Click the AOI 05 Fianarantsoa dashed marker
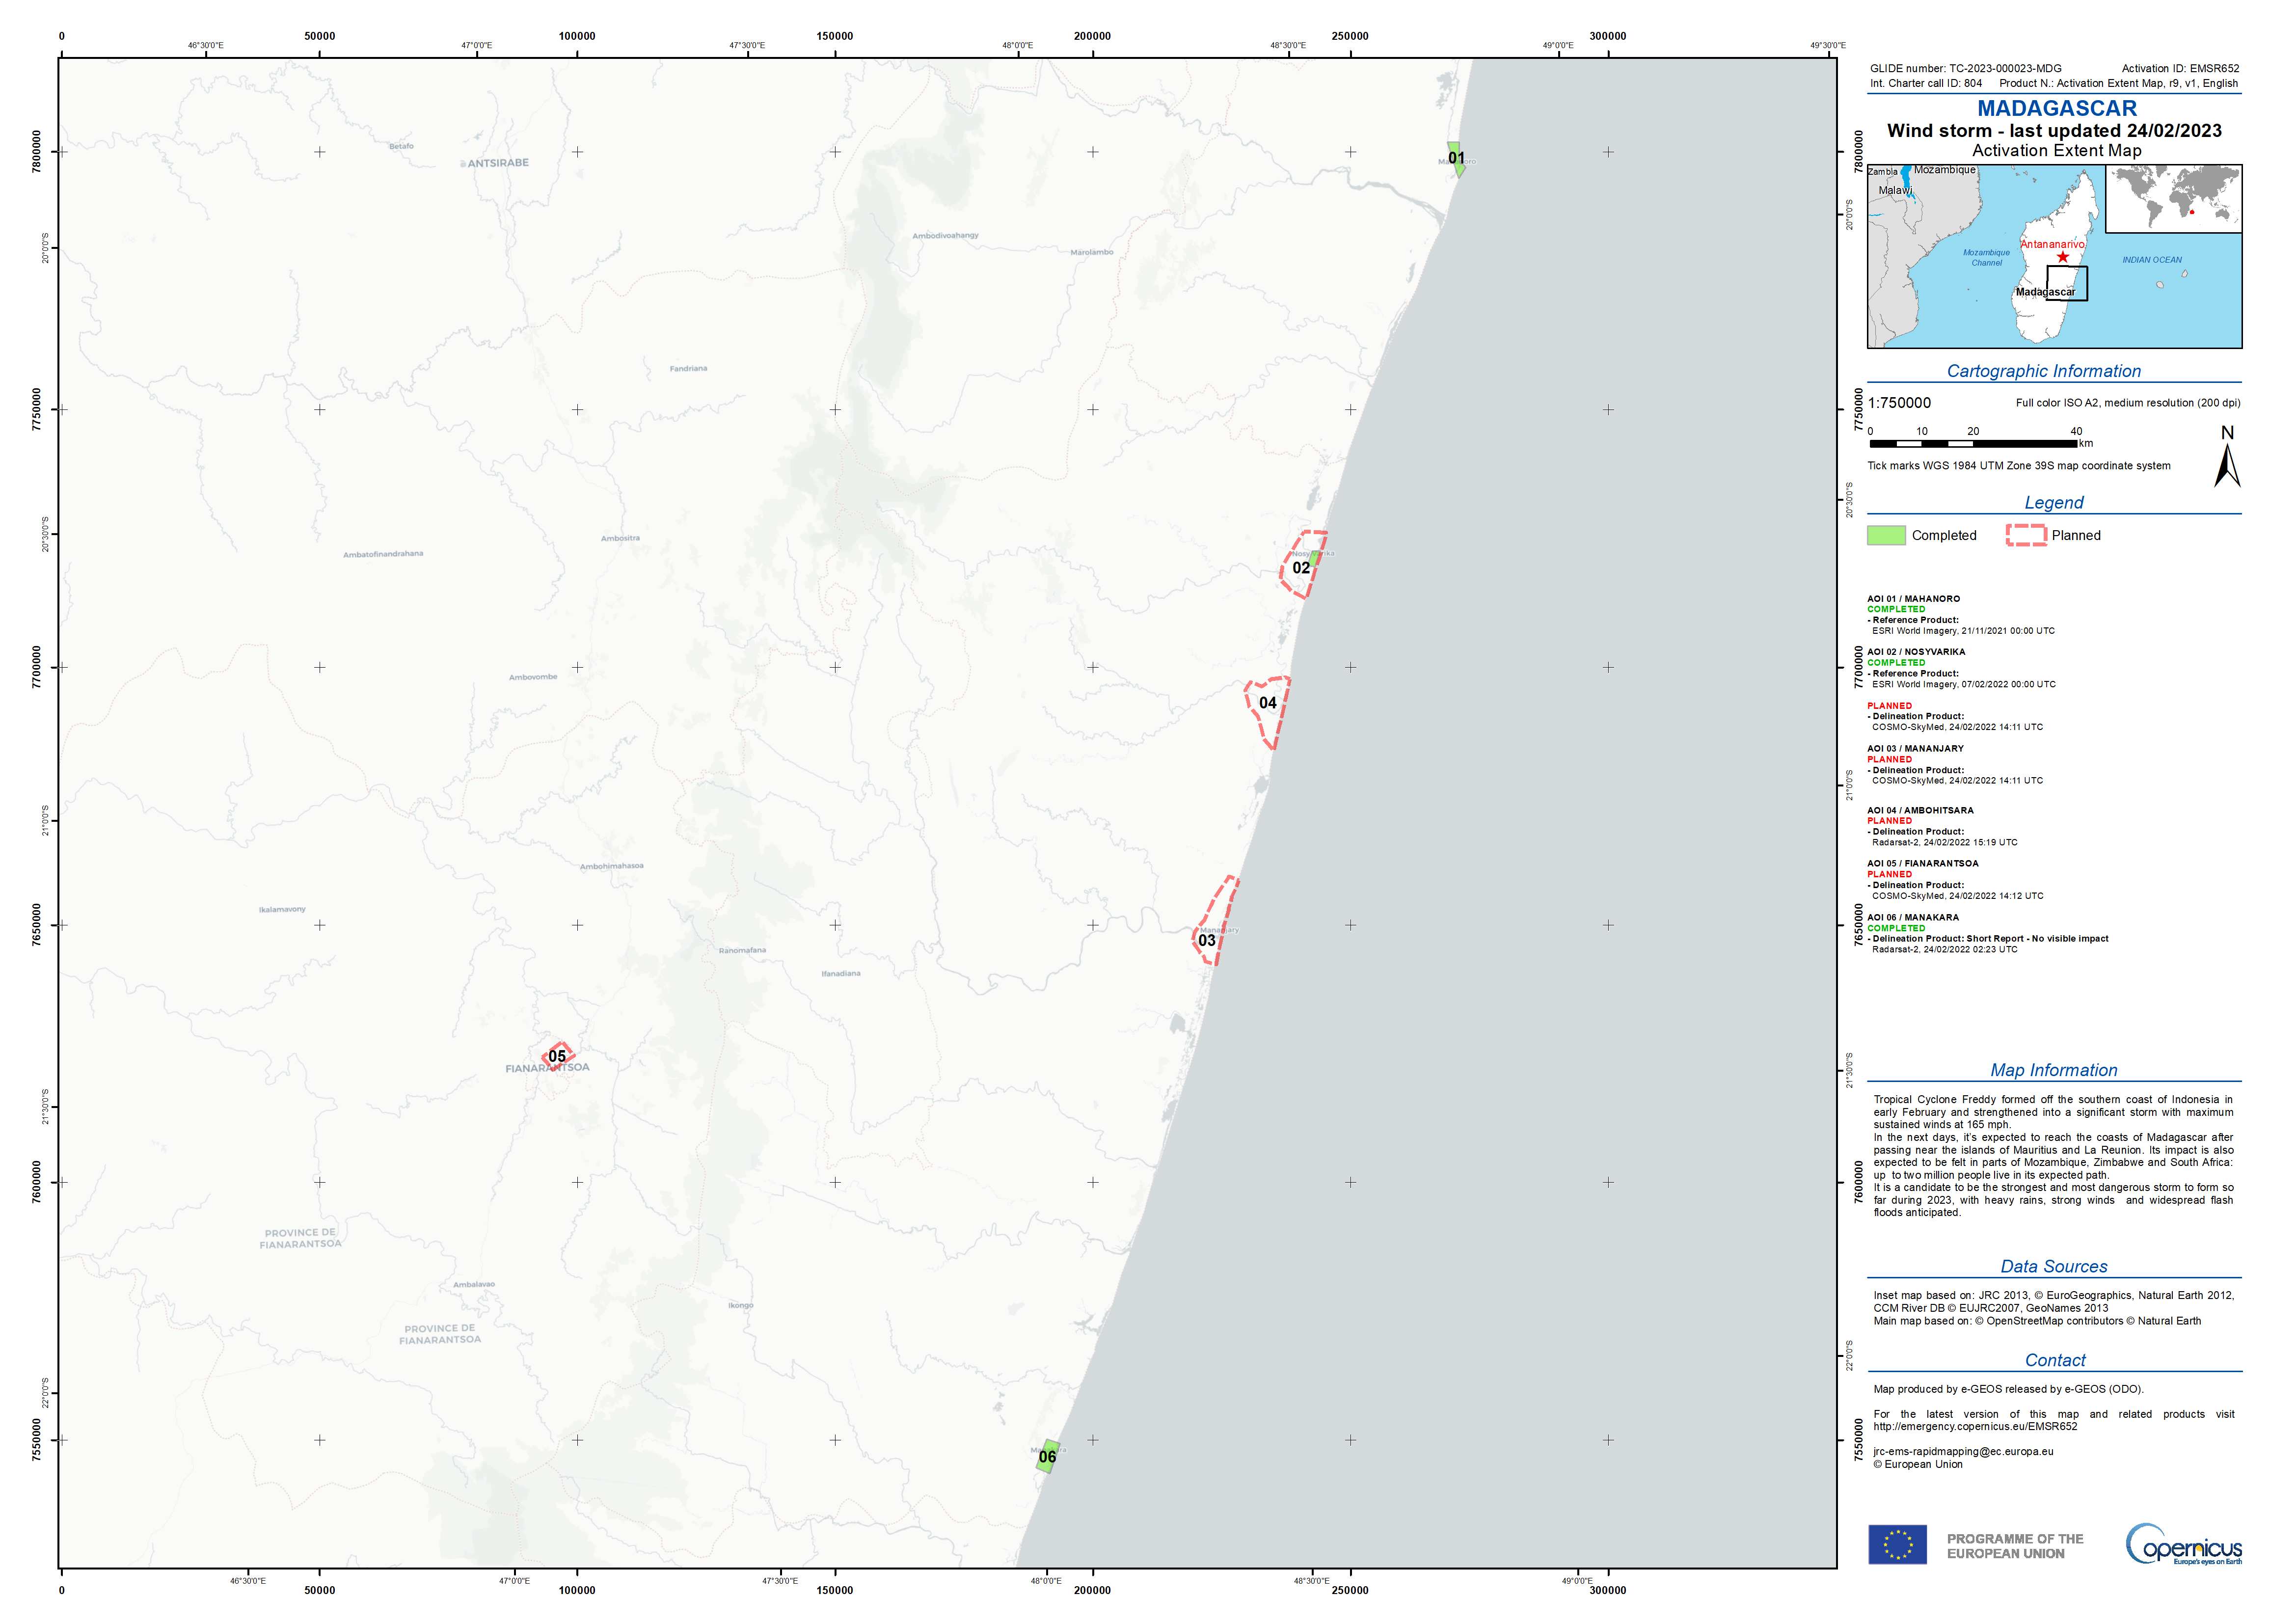This screenshot has width=2296, height=1623. pyautogui.click(x=558, y=1056)
